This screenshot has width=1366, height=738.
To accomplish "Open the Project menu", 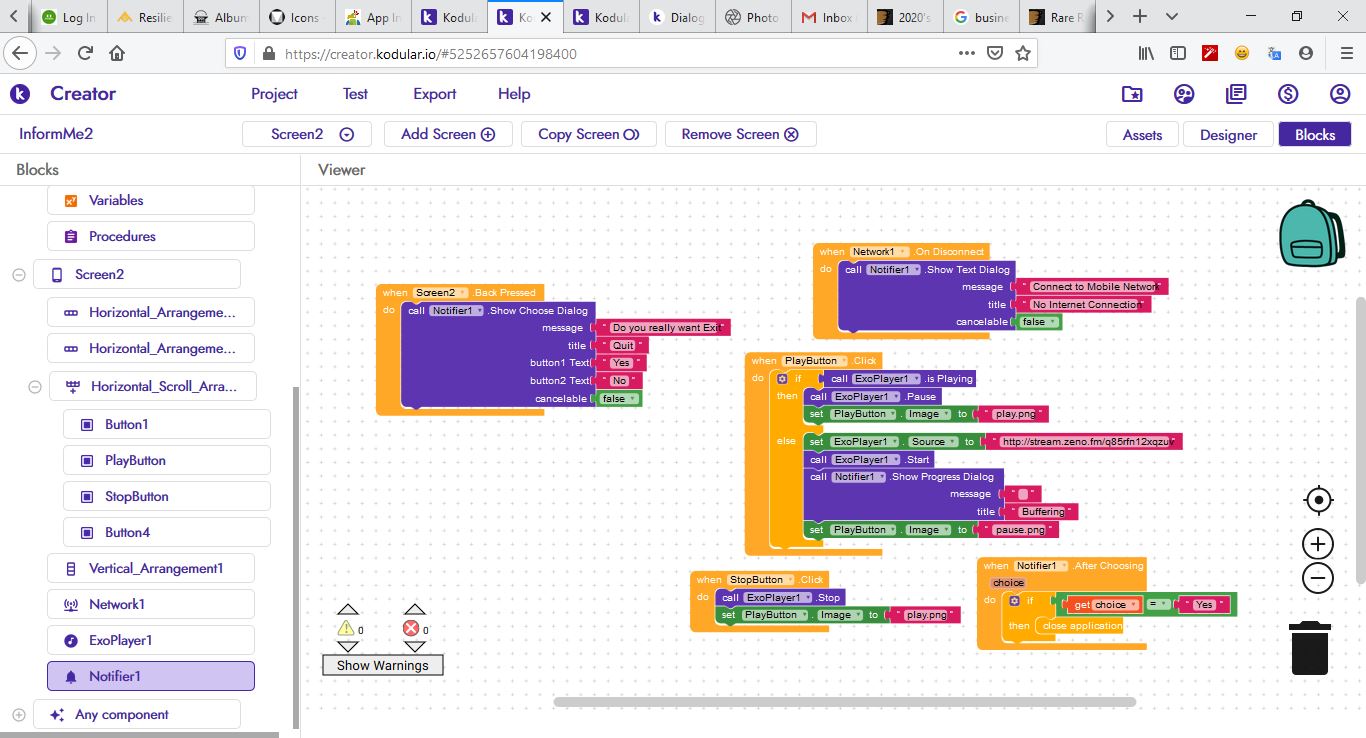I will coord(274,94).
